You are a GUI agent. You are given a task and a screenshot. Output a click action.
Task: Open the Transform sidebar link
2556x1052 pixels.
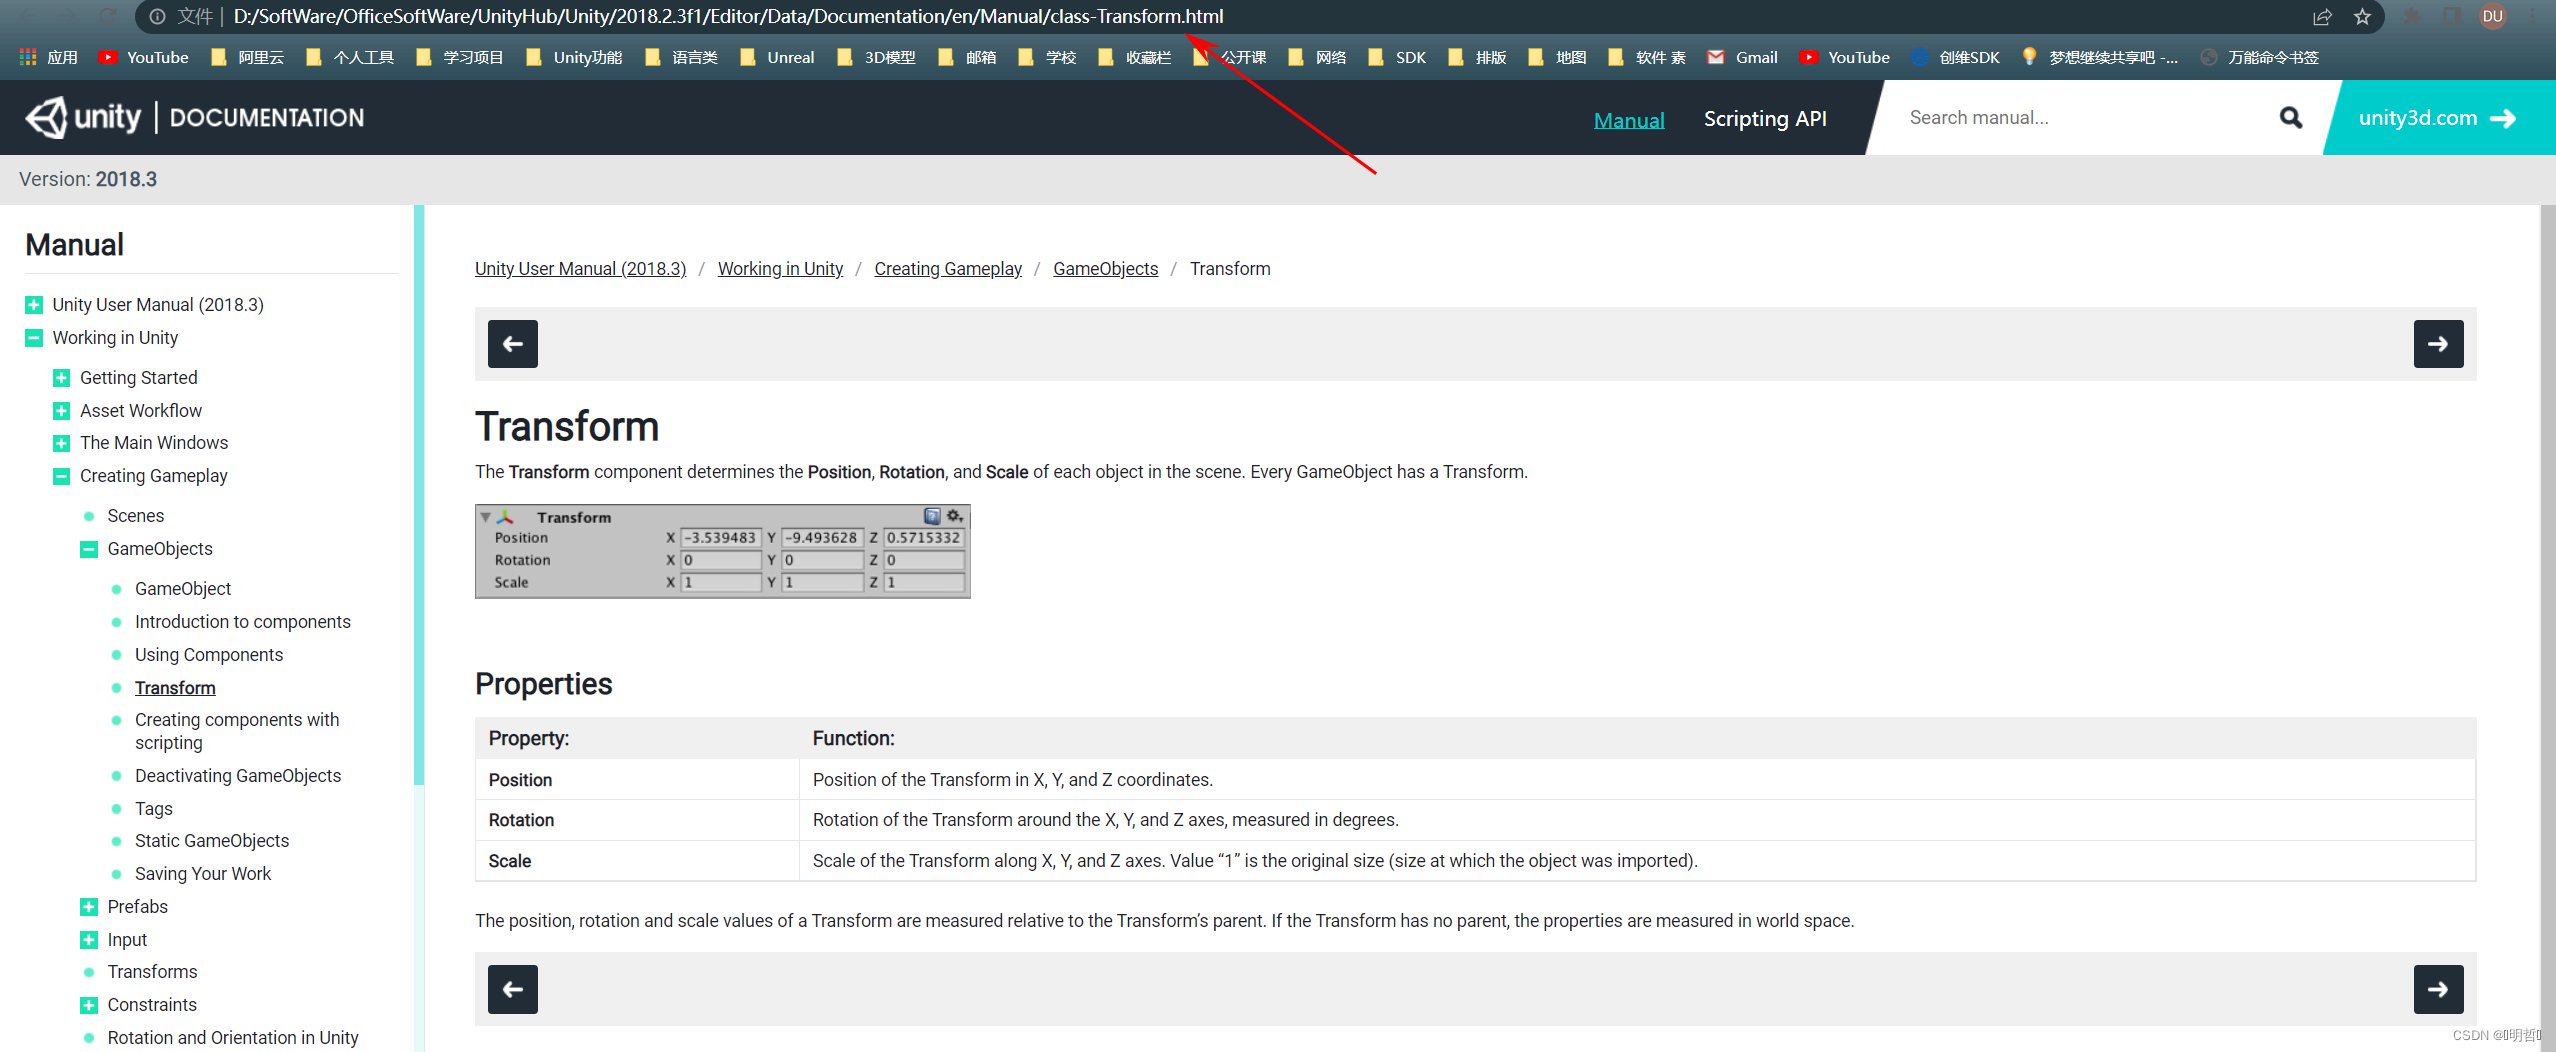pos(175,688)
